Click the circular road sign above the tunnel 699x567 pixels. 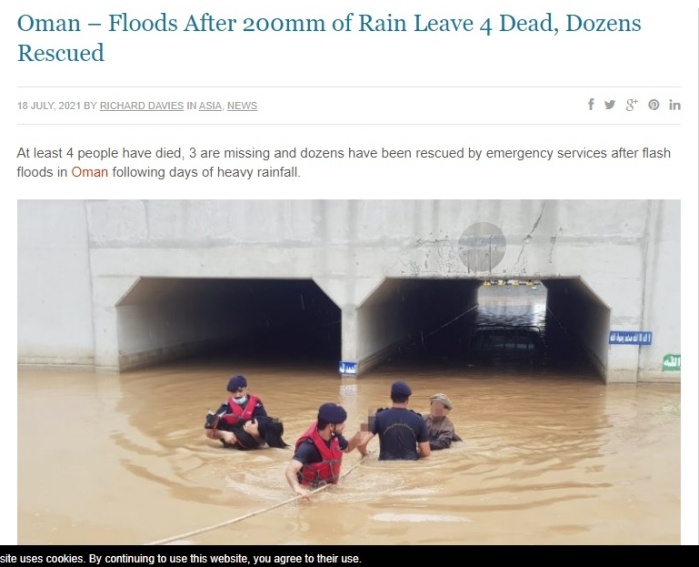click(482, 247)
